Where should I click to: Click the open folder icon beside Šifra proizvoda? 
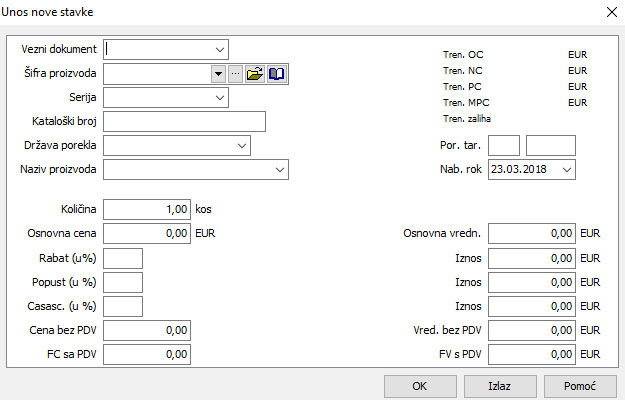[x=254, y=73]
